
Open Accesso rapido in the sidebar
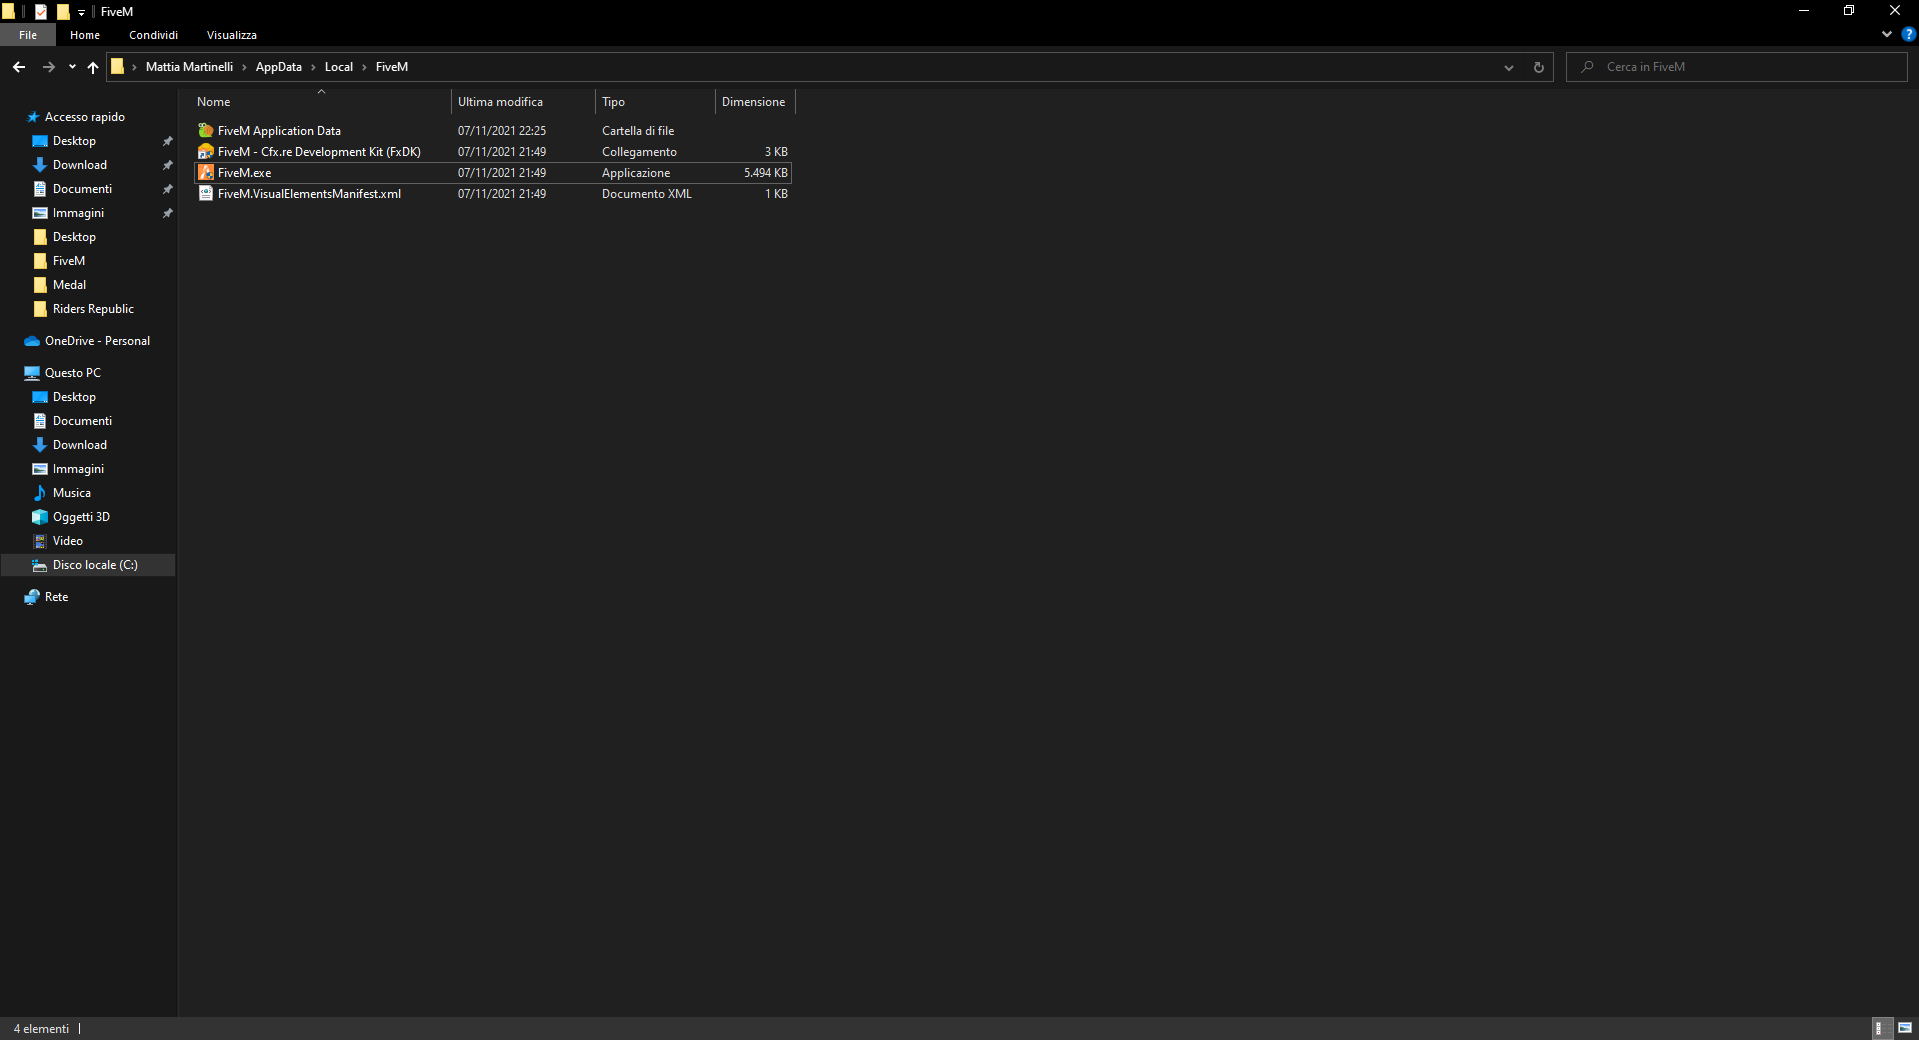click(85, 117)
